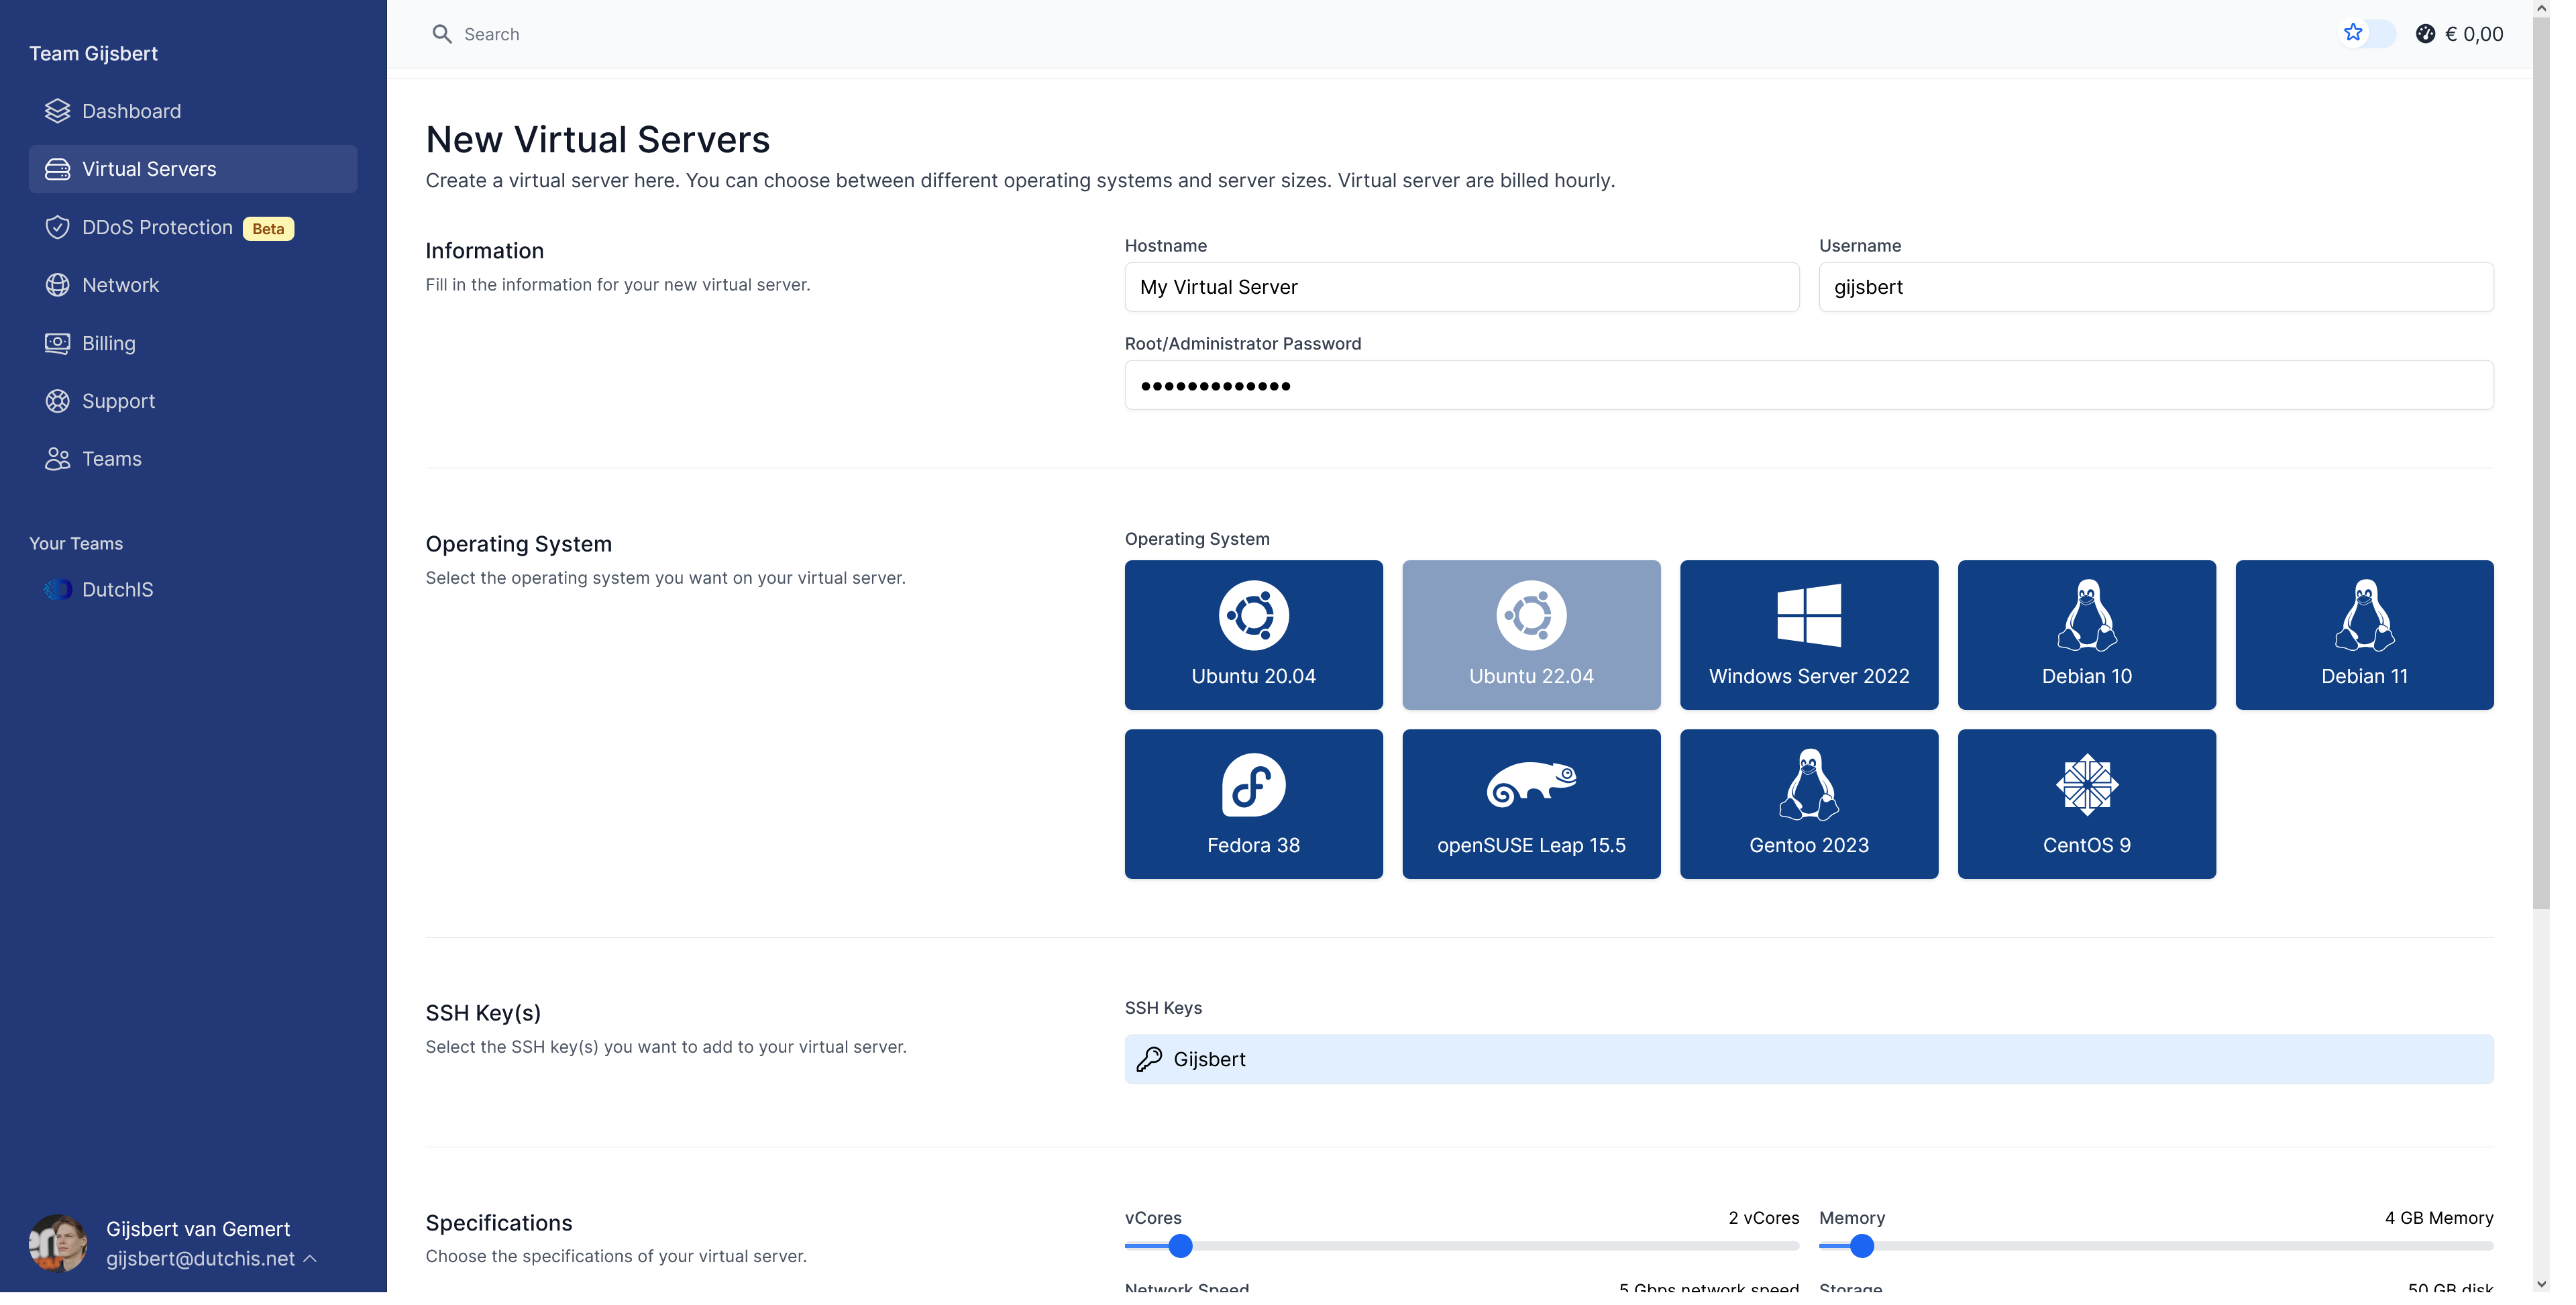Click Gijsbert van Gemert profile photo
The height and width of the screenshot is (1305, 2576).
(58, 1256)
